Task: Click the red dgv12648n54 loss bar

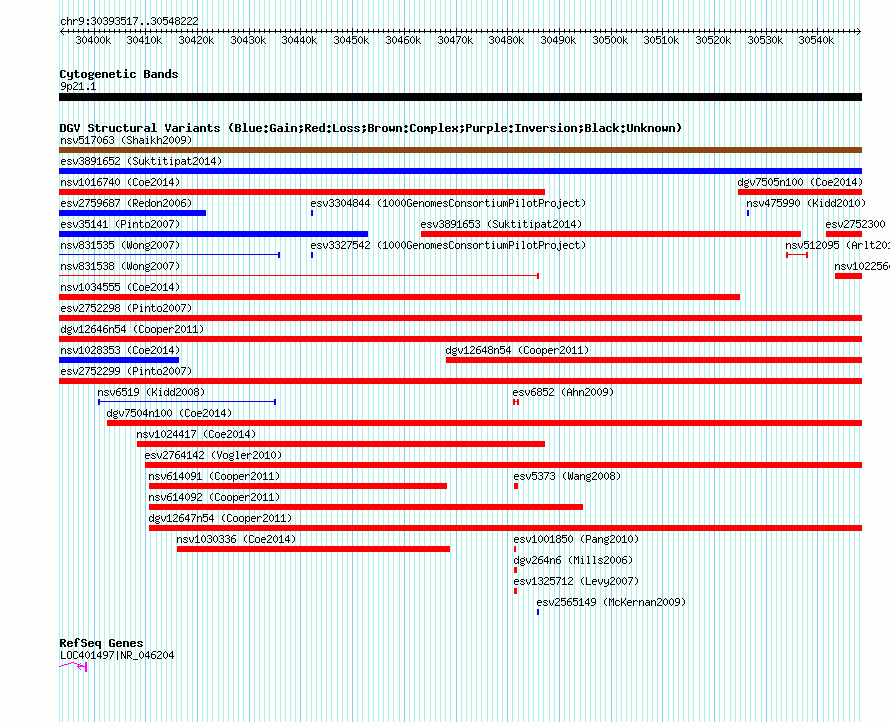Action: 654,360
